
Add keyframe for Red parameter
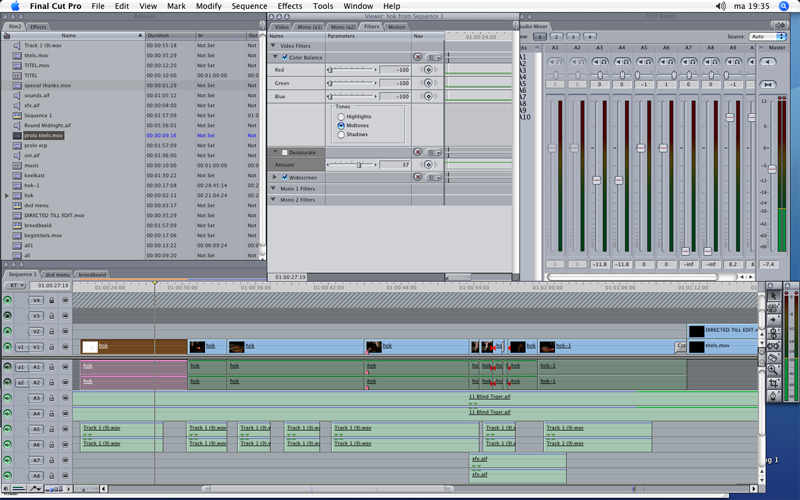point(428,70)
